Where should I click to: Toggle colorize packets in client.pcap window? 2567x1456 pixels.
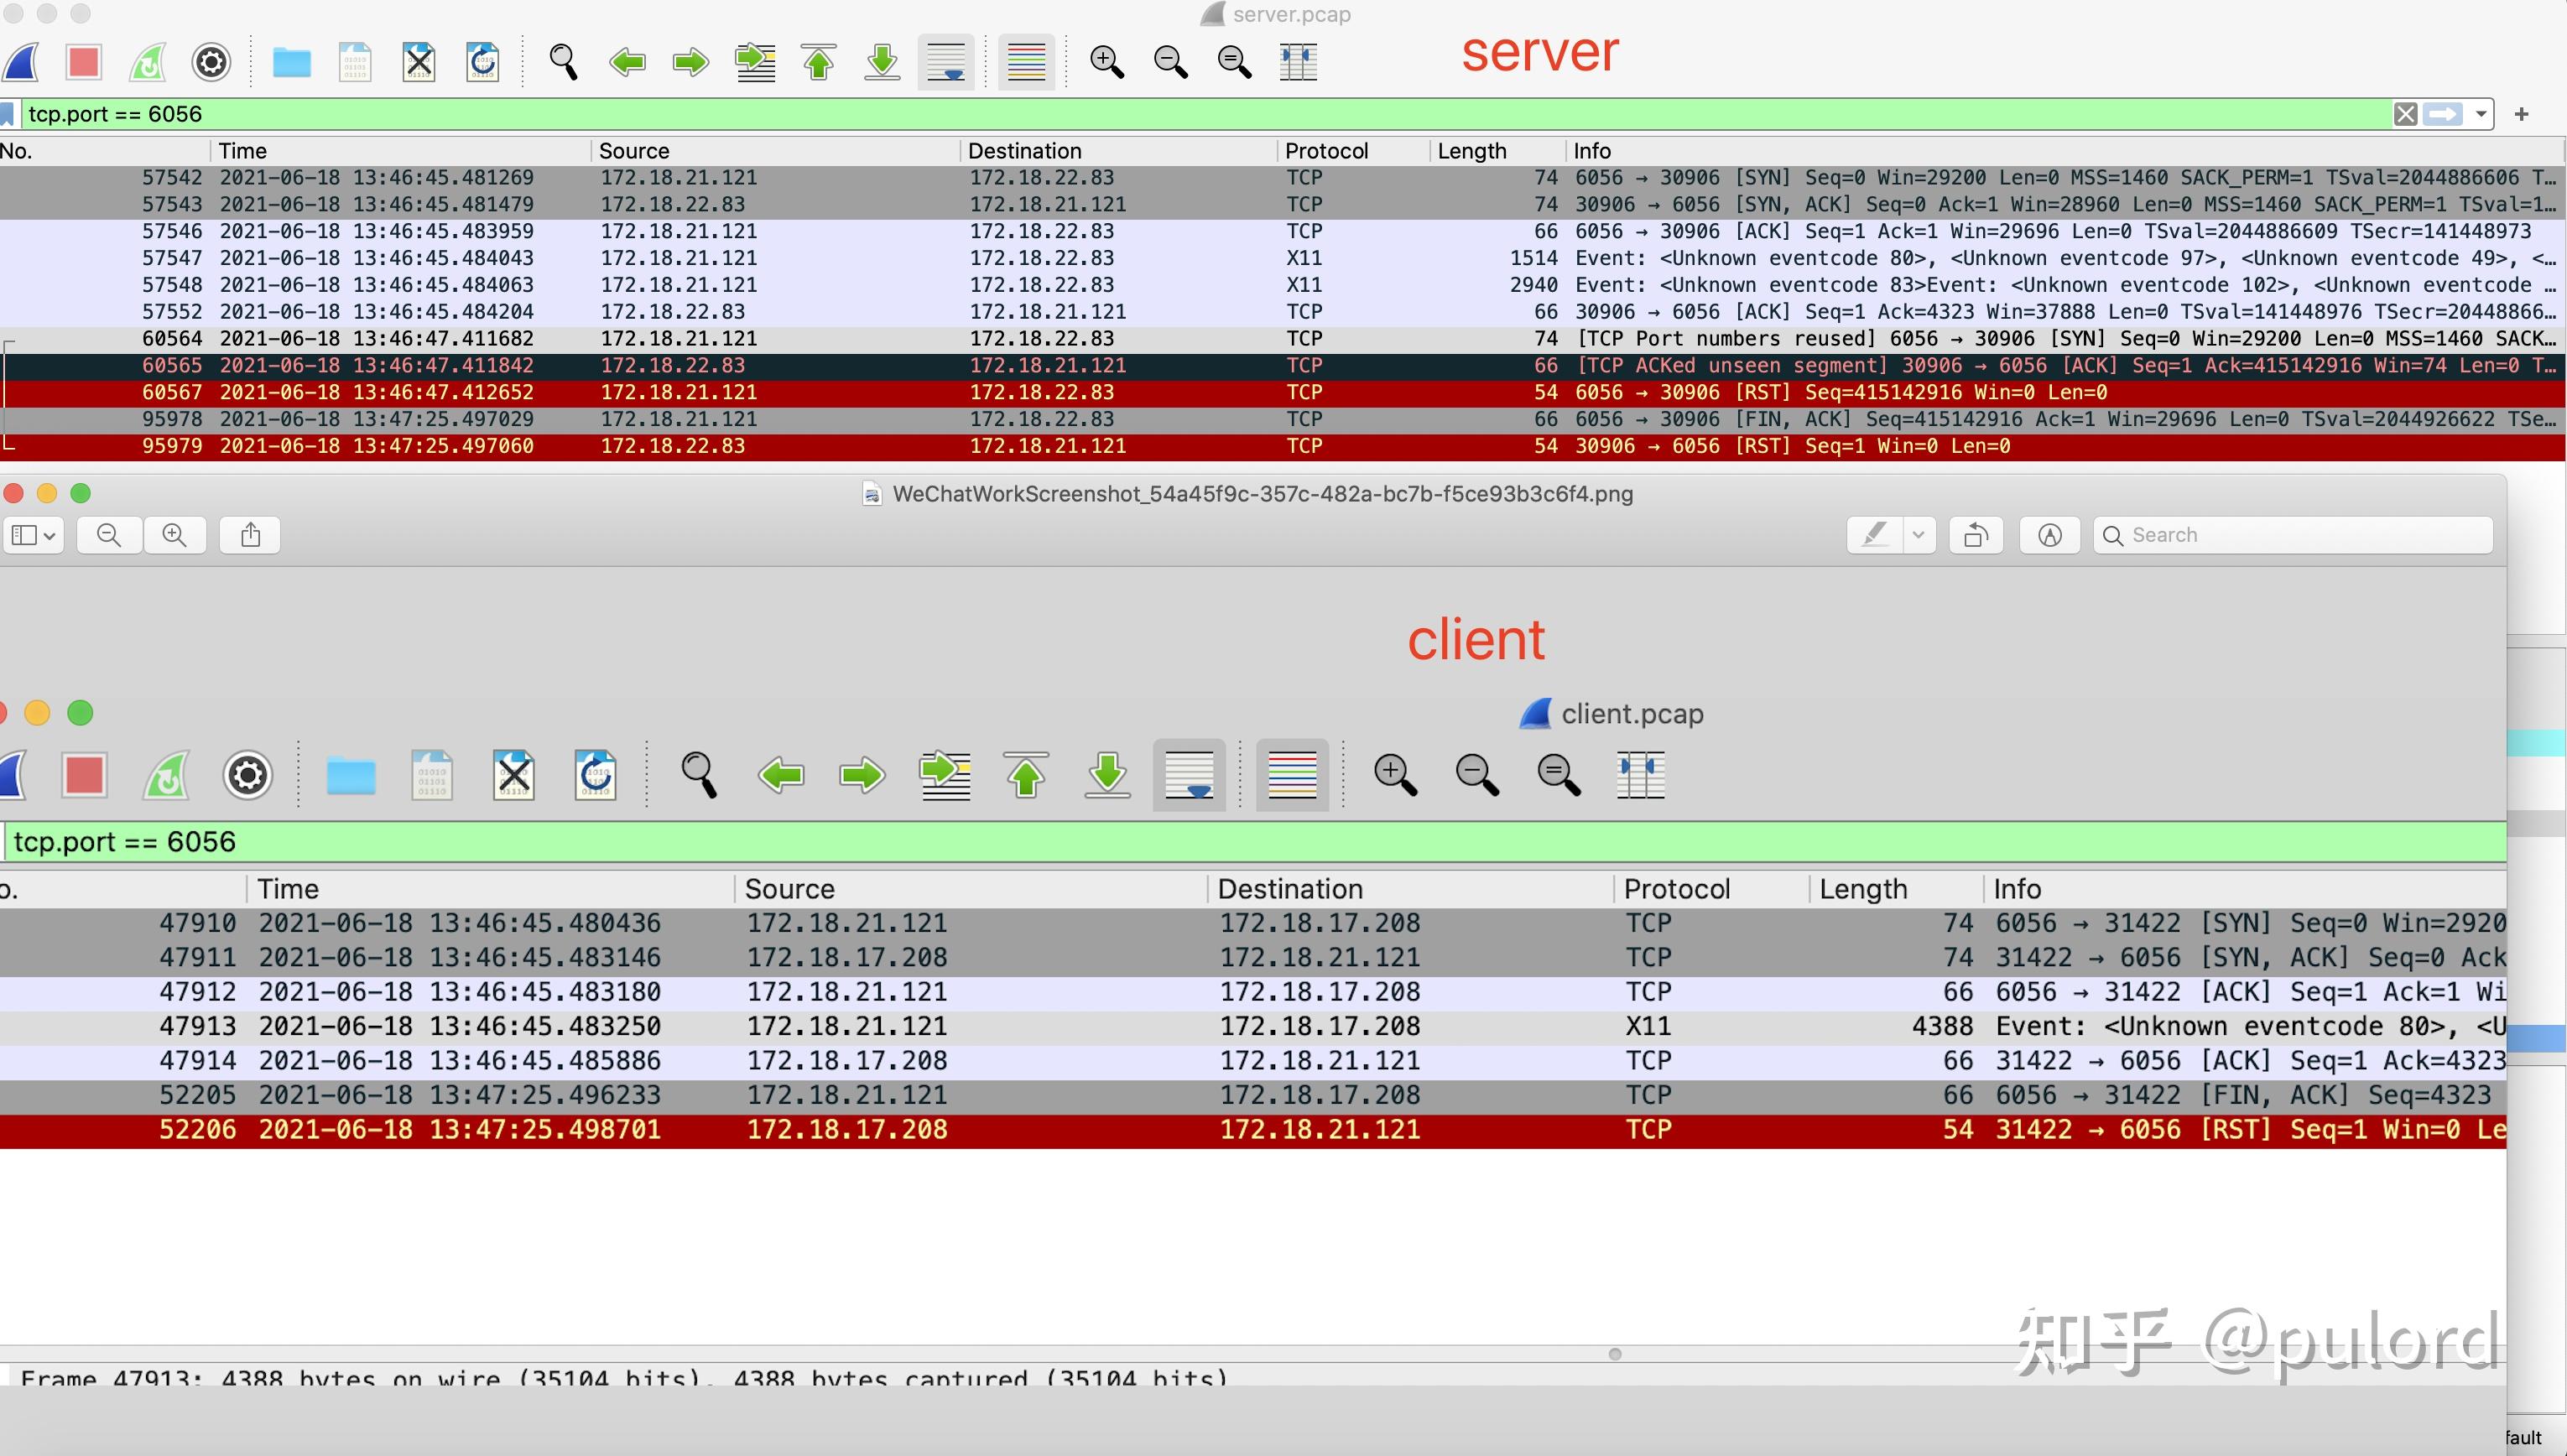[1292, 775]
